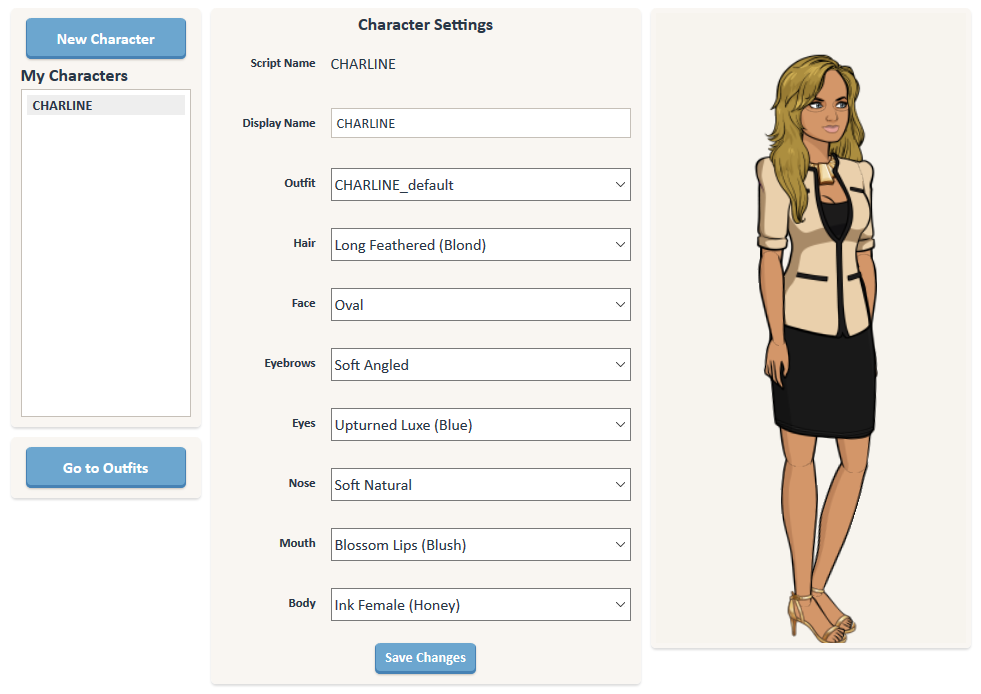Click the New Character button
This screenshot has height=694, width=981.
[106, 38]
